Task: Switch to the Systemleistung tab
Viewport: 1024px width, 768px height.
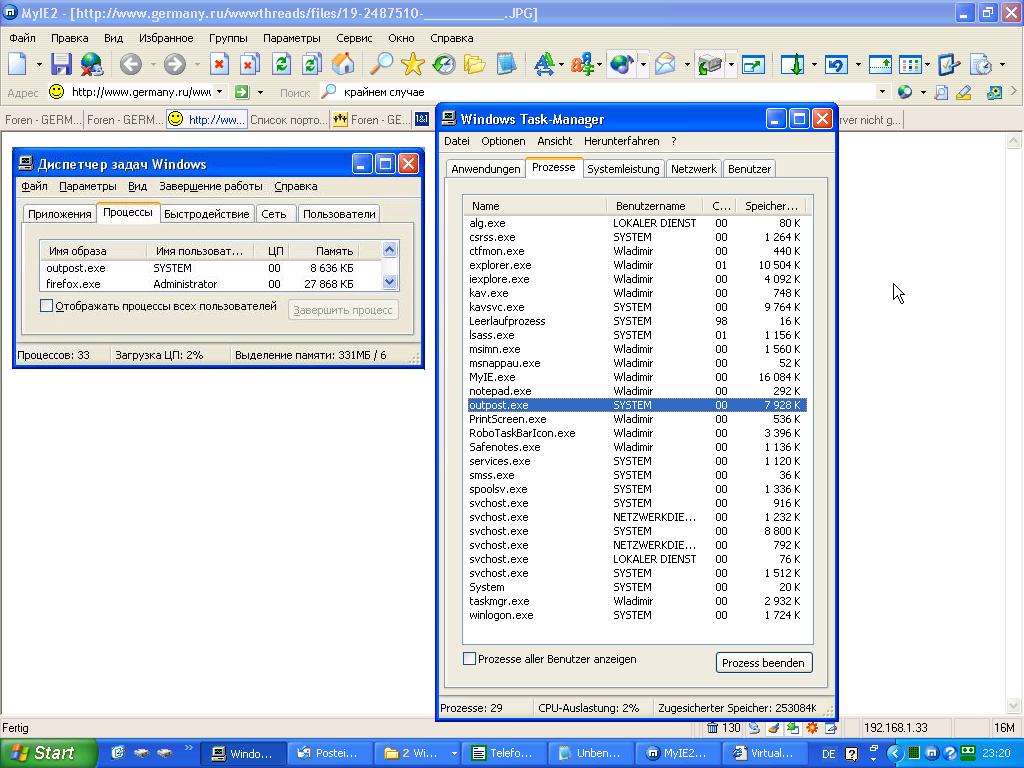Action: tap(623, 168)
